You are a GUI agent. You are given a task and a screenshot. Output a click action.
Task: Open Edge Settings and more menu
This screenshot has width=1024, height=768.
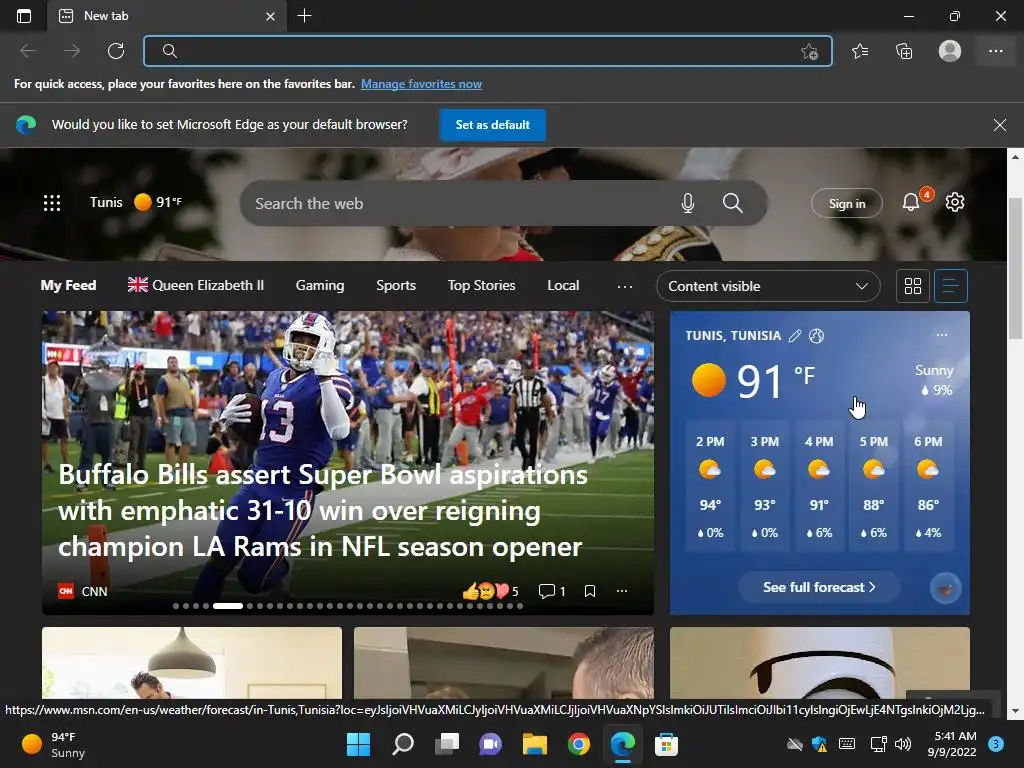(x=995, y=51)
